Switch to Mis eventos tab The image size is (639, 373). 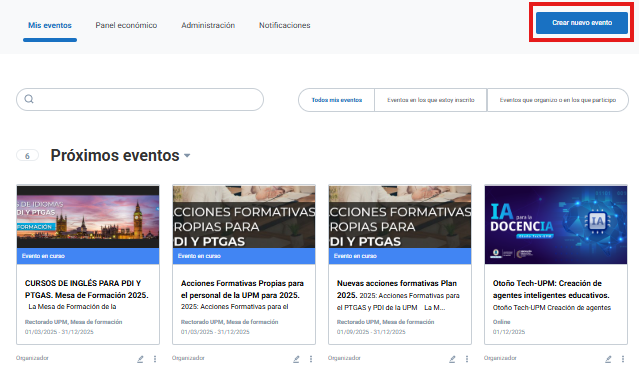pyautogui.click(x=50, y=25)
